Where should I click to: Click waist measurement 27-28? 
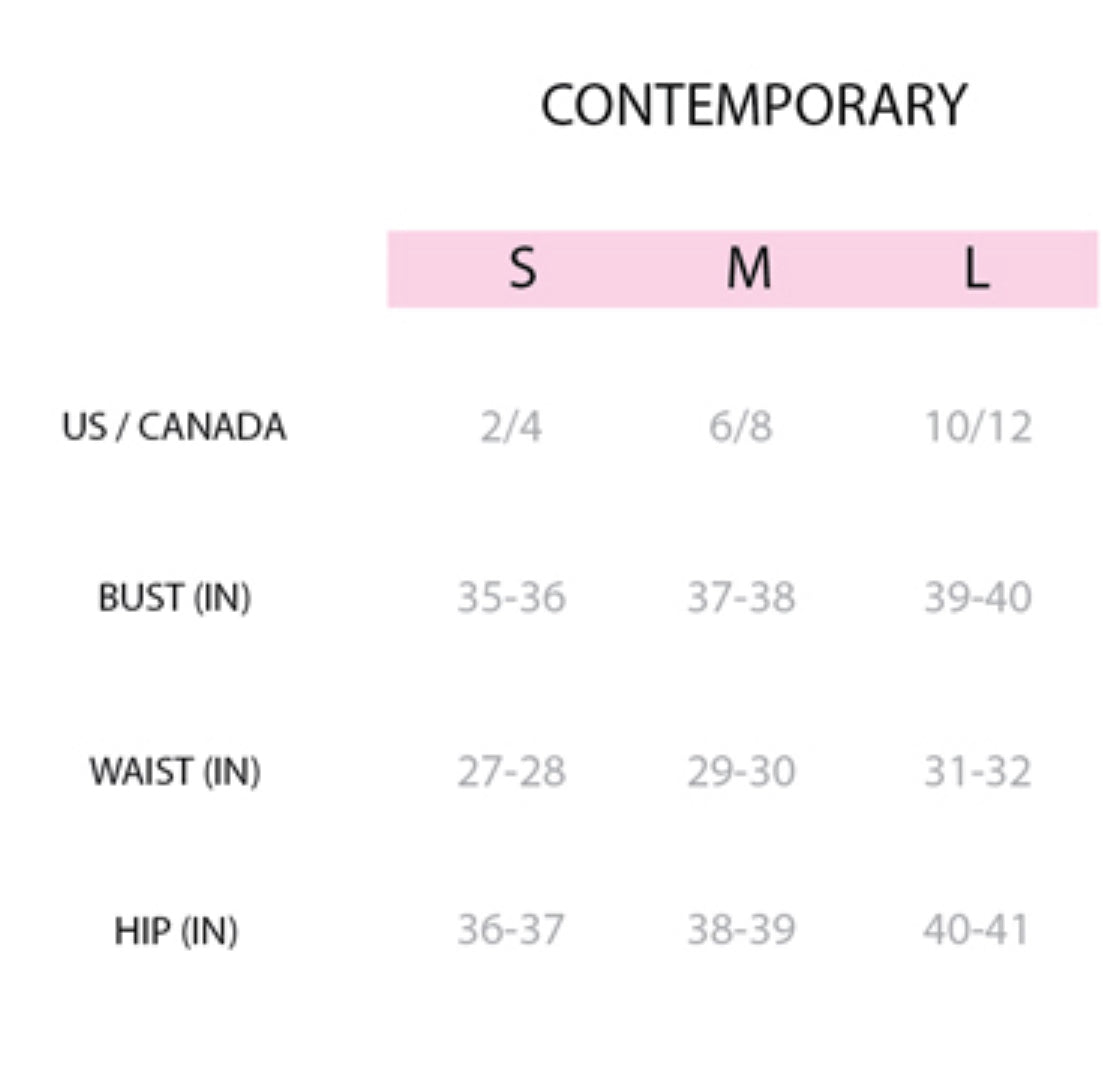511,771
